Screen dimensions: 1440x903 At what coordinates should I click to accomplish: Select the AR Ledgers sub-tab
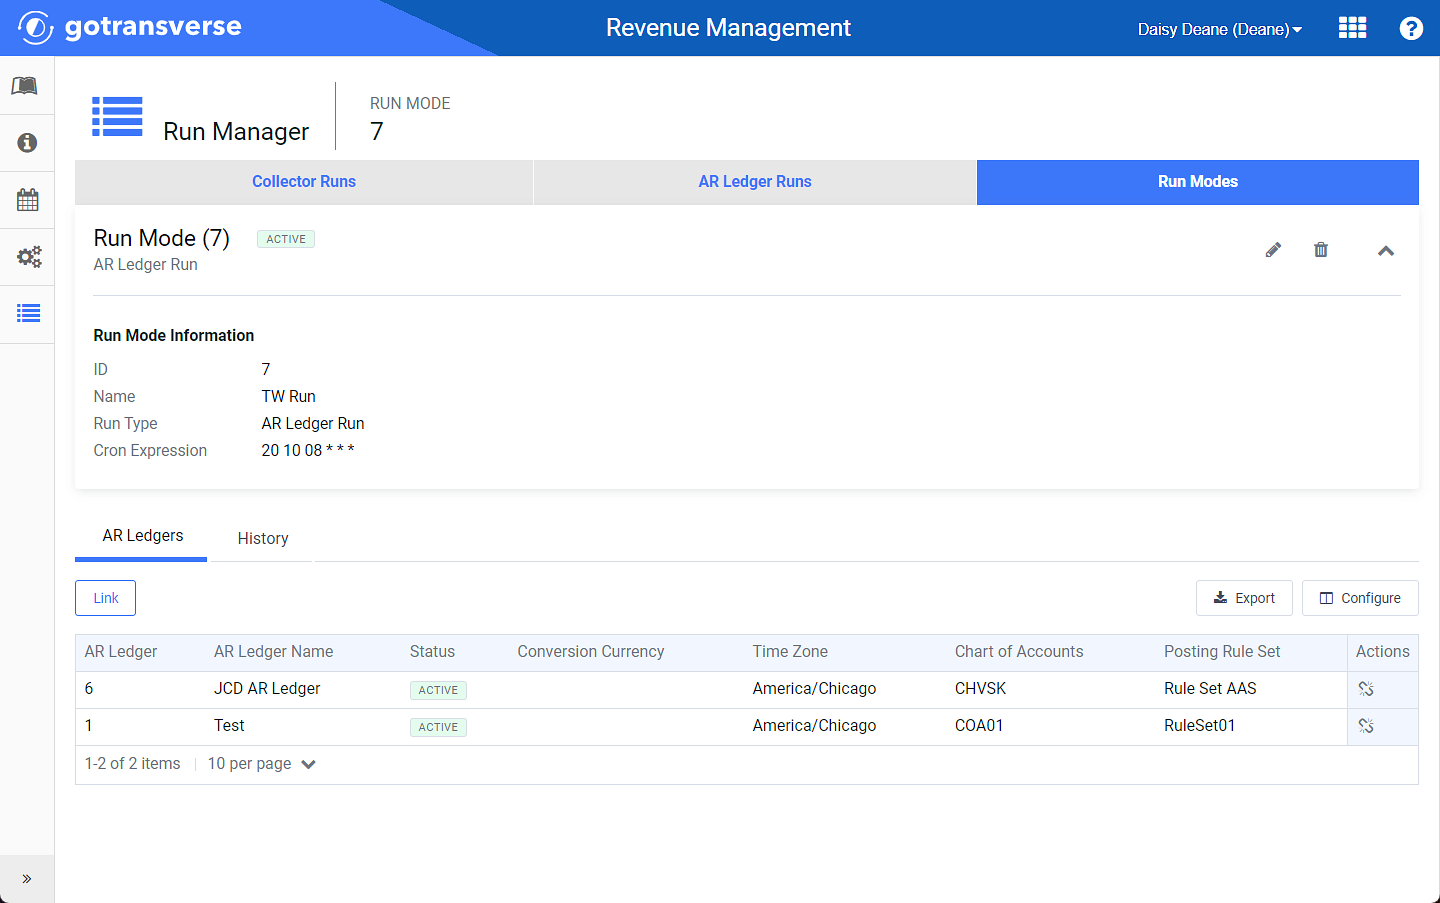(x=142, y=537)
